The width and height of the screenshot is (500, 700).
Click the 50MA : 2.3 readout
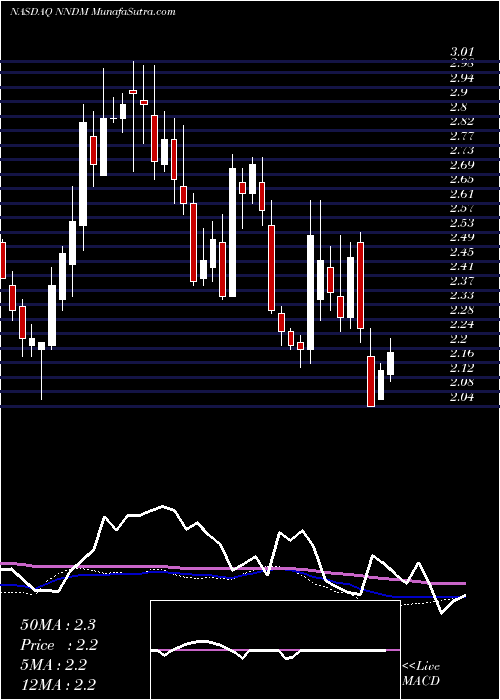[58, 625]
